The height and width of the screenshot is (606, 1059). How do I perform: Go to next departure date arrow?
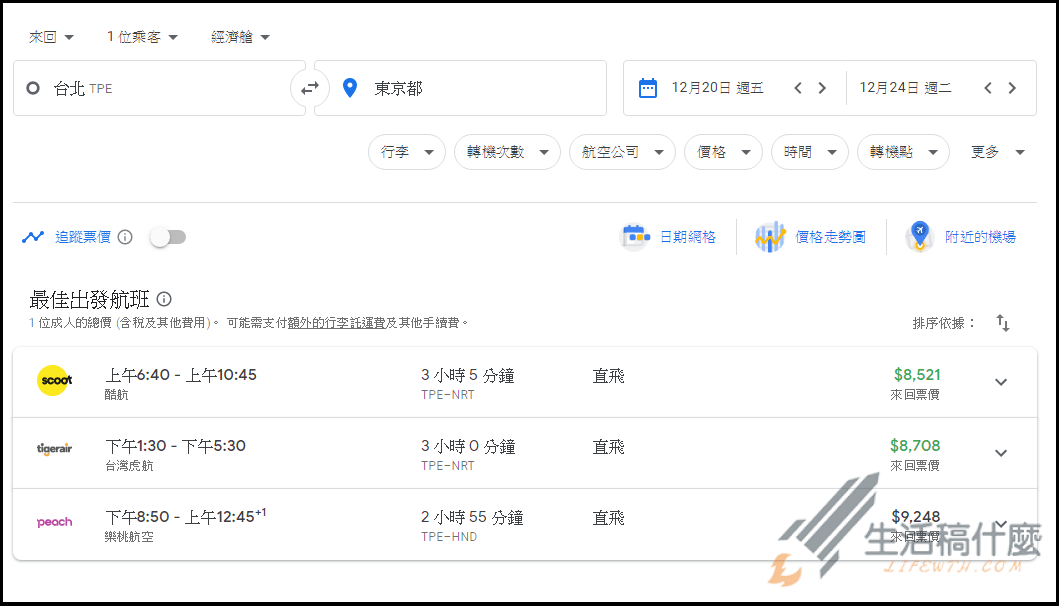[822, 88]
